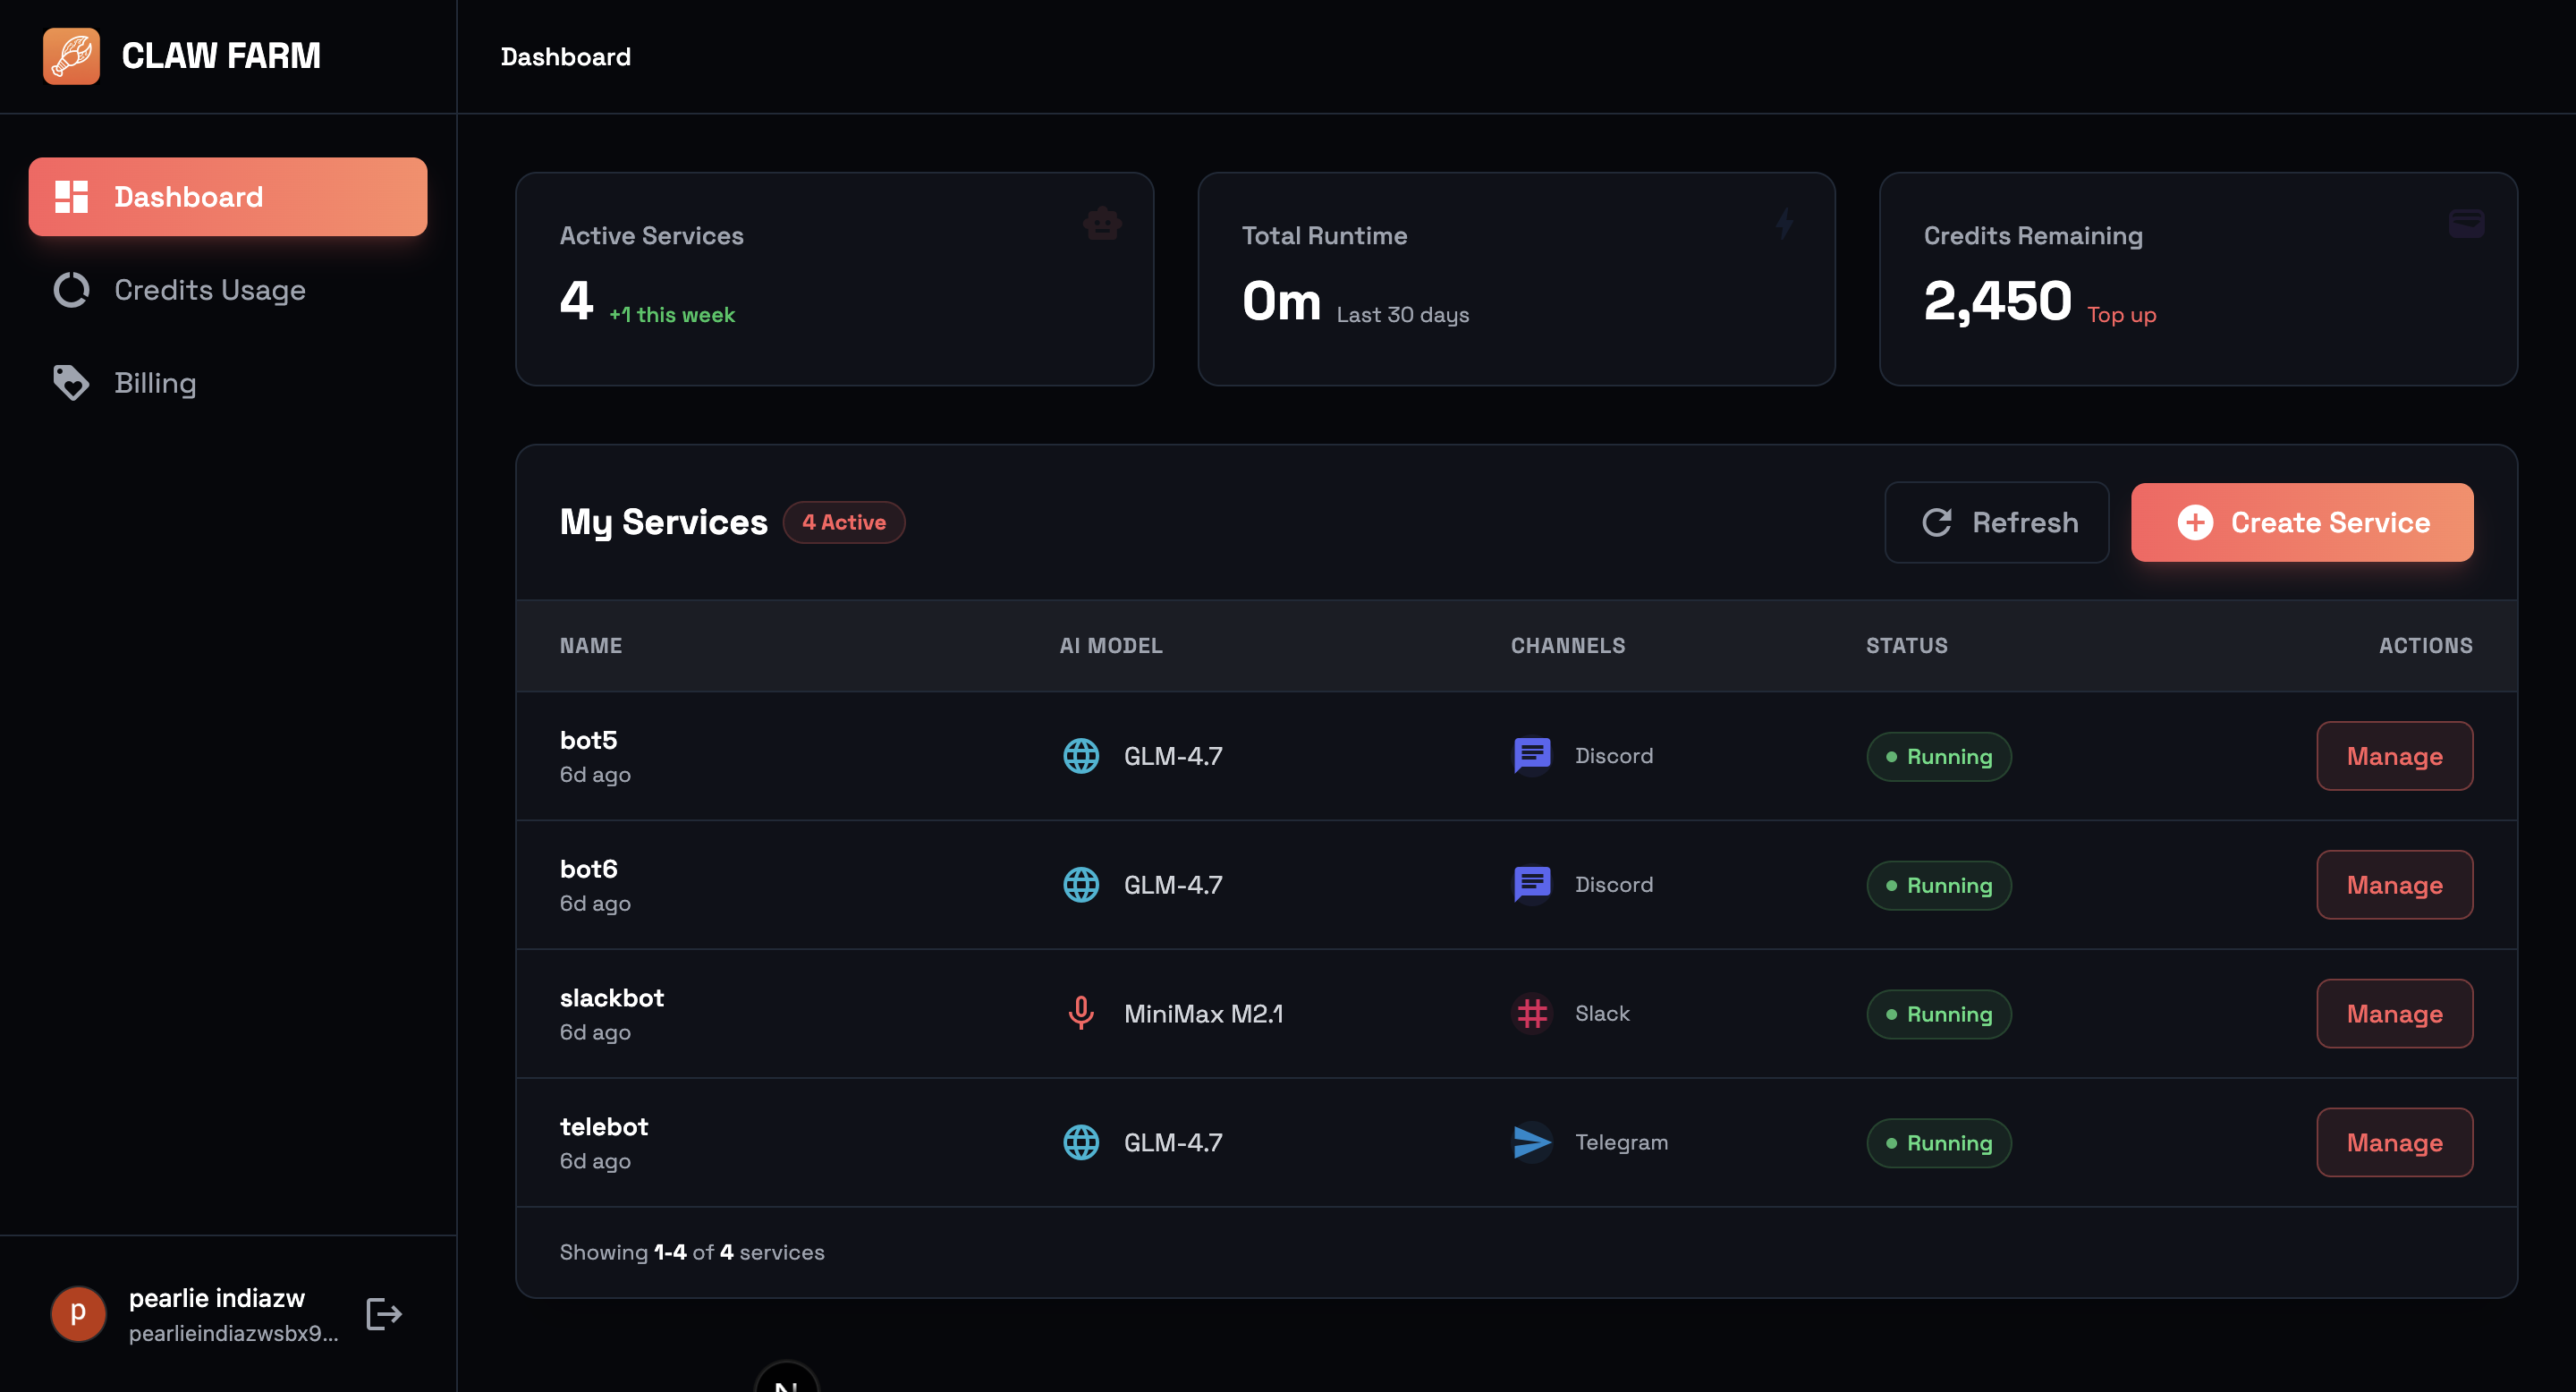The width and height of the screenshot is (2576, 1392).
Task: Click the Discord chat icon in bot5 row
Action: click(x=1532, y=756)
